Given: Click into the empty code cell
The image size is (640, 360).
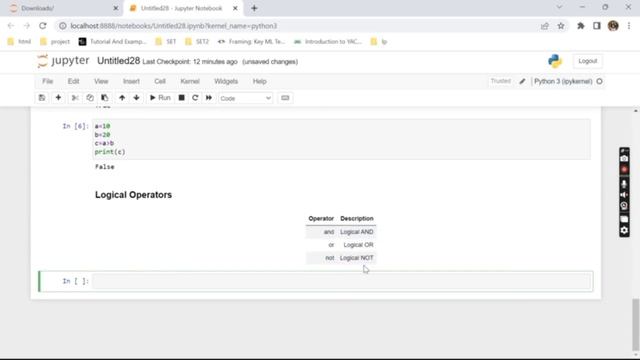Looking at the screenshot, I should 341,281.
